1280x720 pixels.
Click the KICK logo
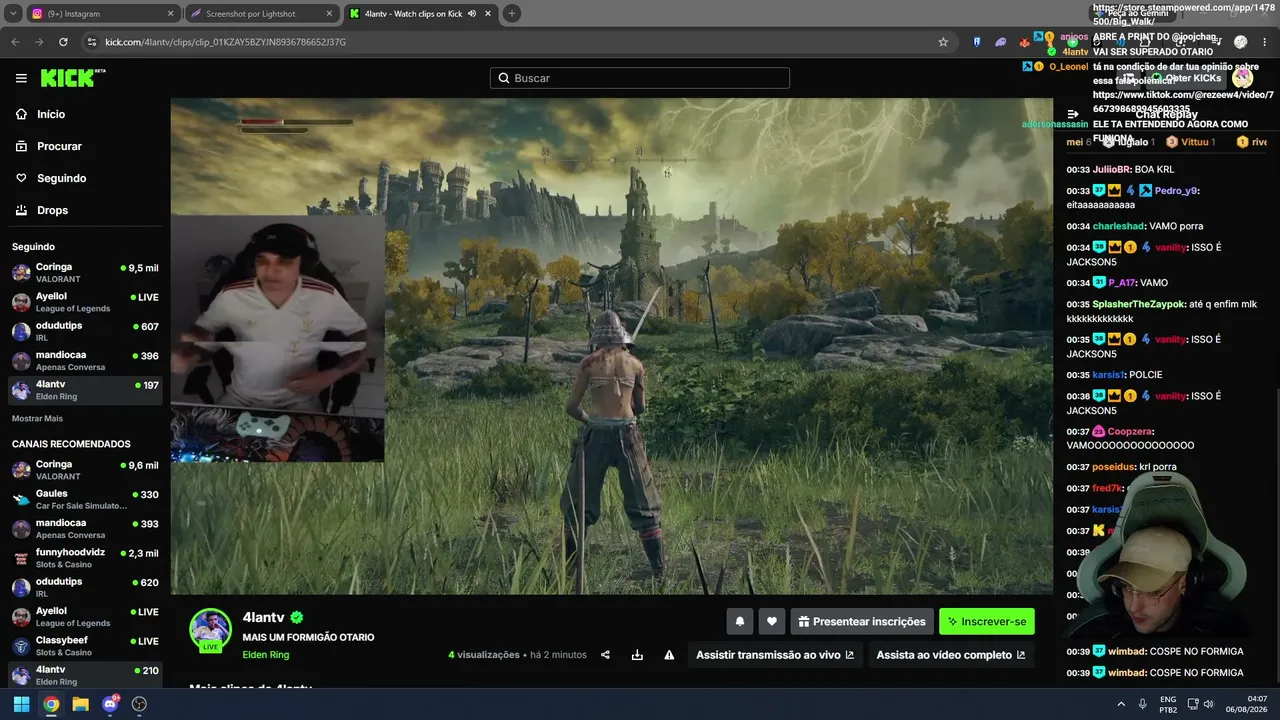point(73,78)
